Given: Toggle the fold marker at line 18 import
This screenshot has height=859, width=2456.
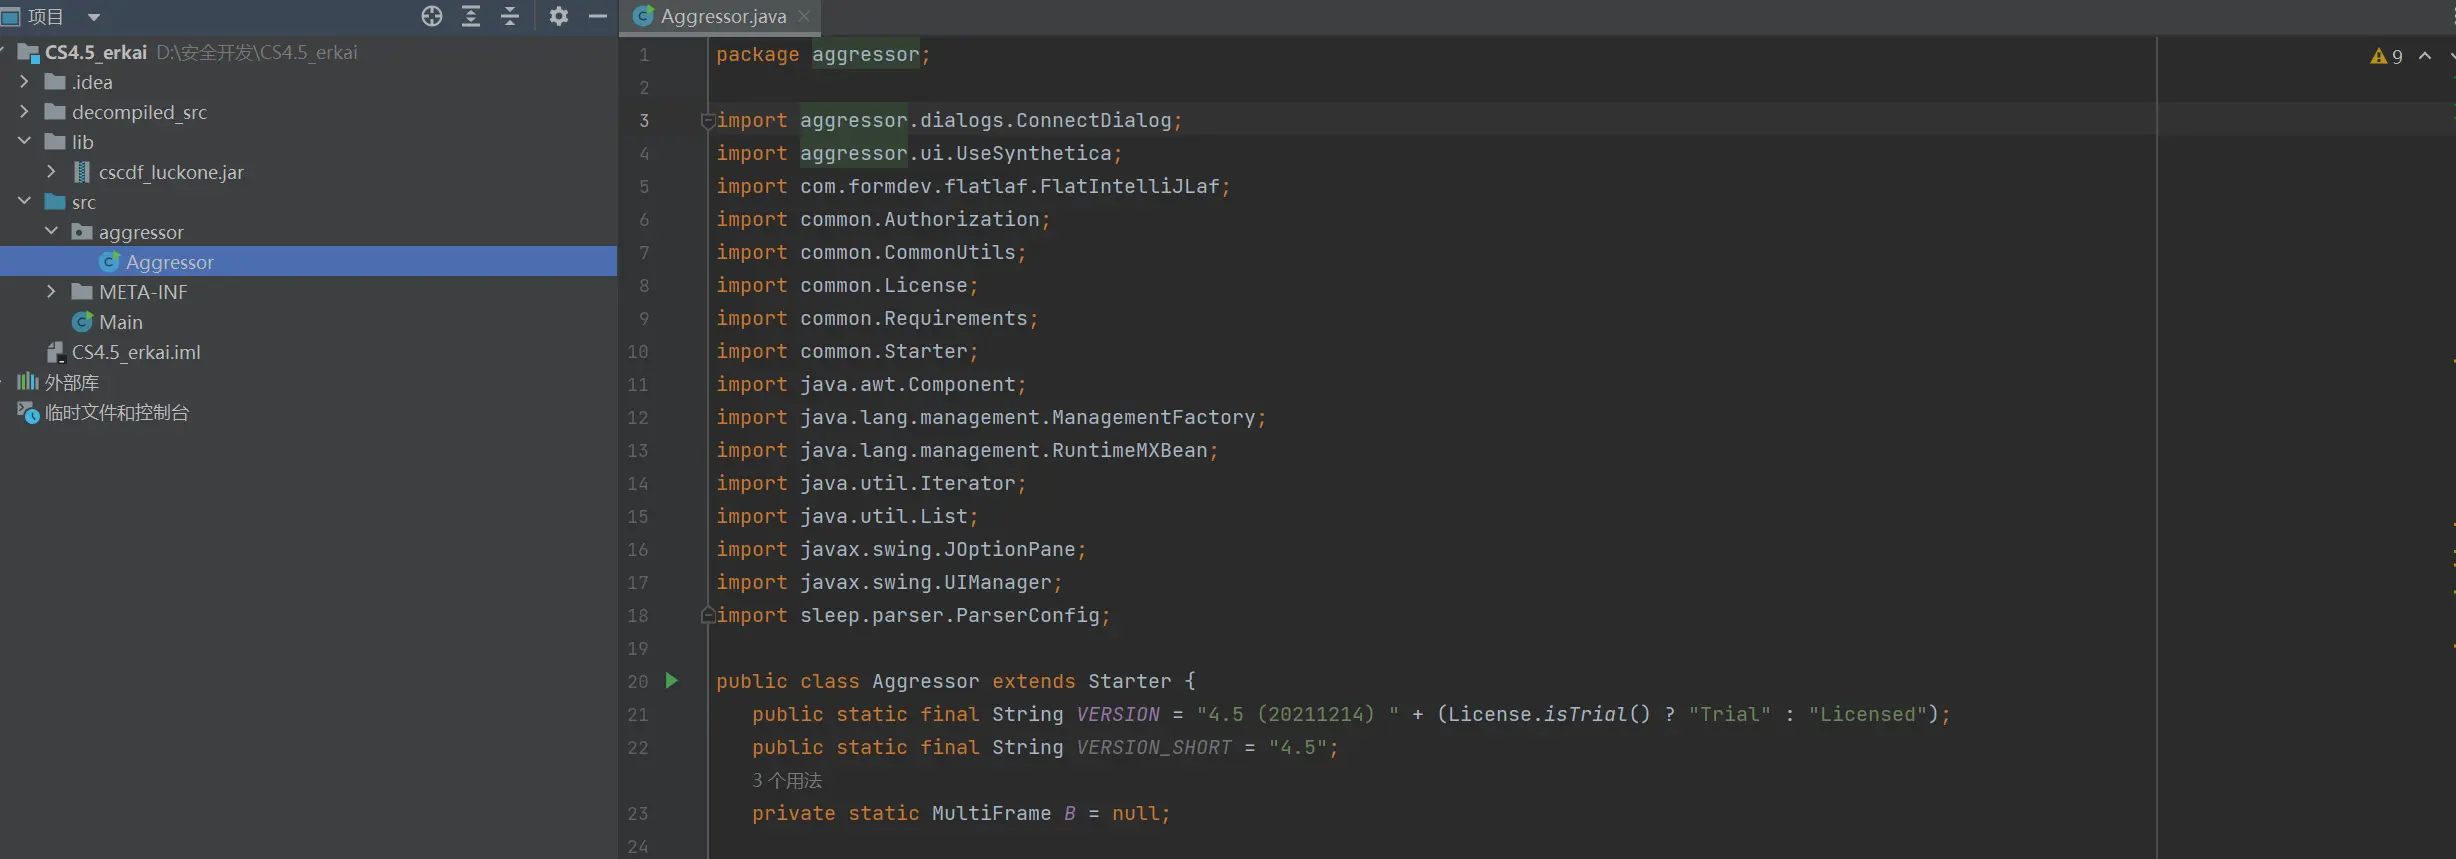Looking at the screenshot, I should (708, 616).
